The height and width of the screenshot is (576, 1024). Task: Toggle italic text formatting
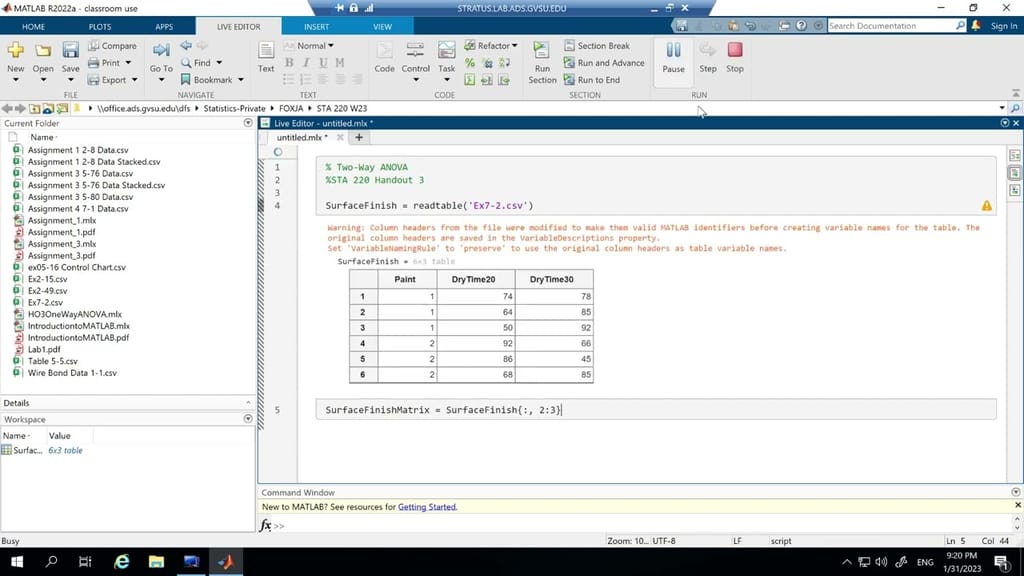pos(306,63)
